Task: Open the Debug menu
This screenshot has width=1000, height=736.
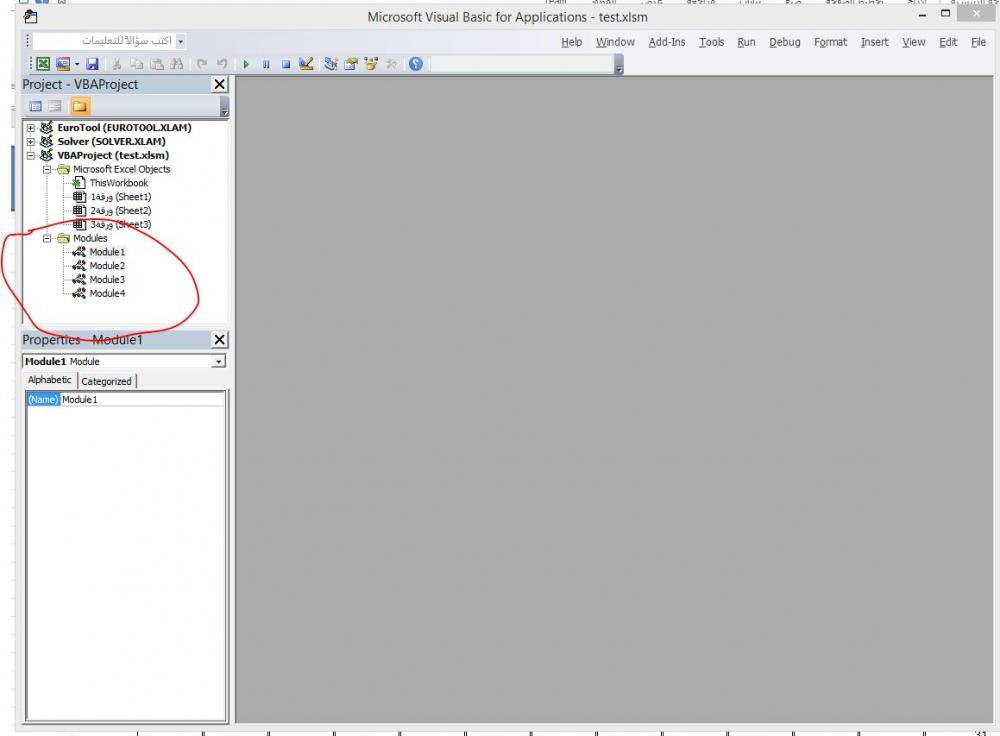Action: point(784,42)
